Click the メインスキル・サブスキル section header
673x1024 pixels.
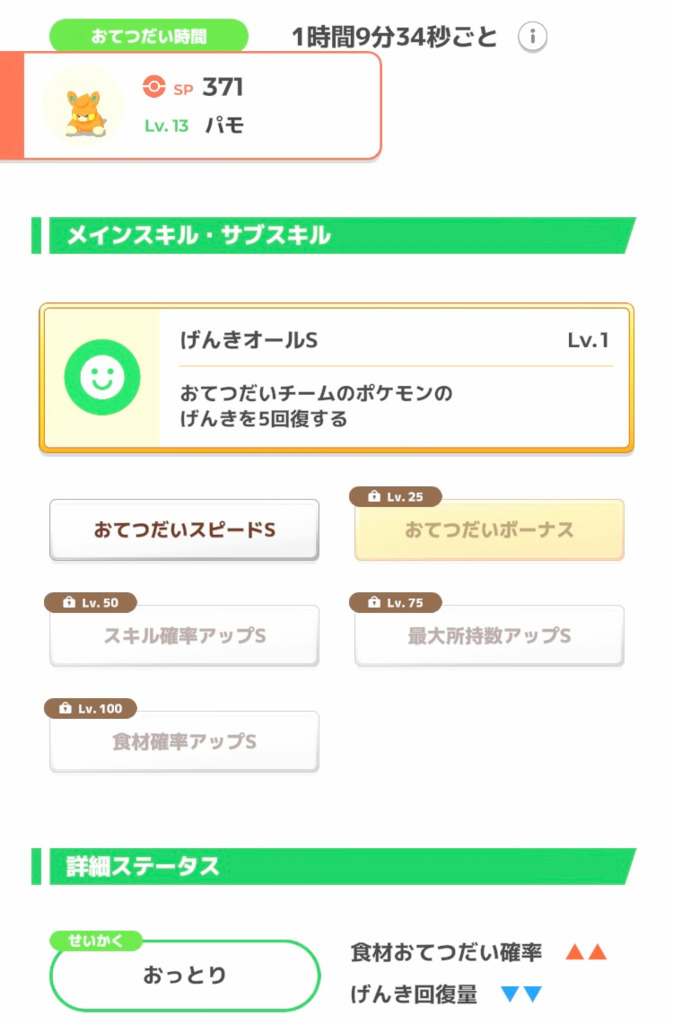198,236
